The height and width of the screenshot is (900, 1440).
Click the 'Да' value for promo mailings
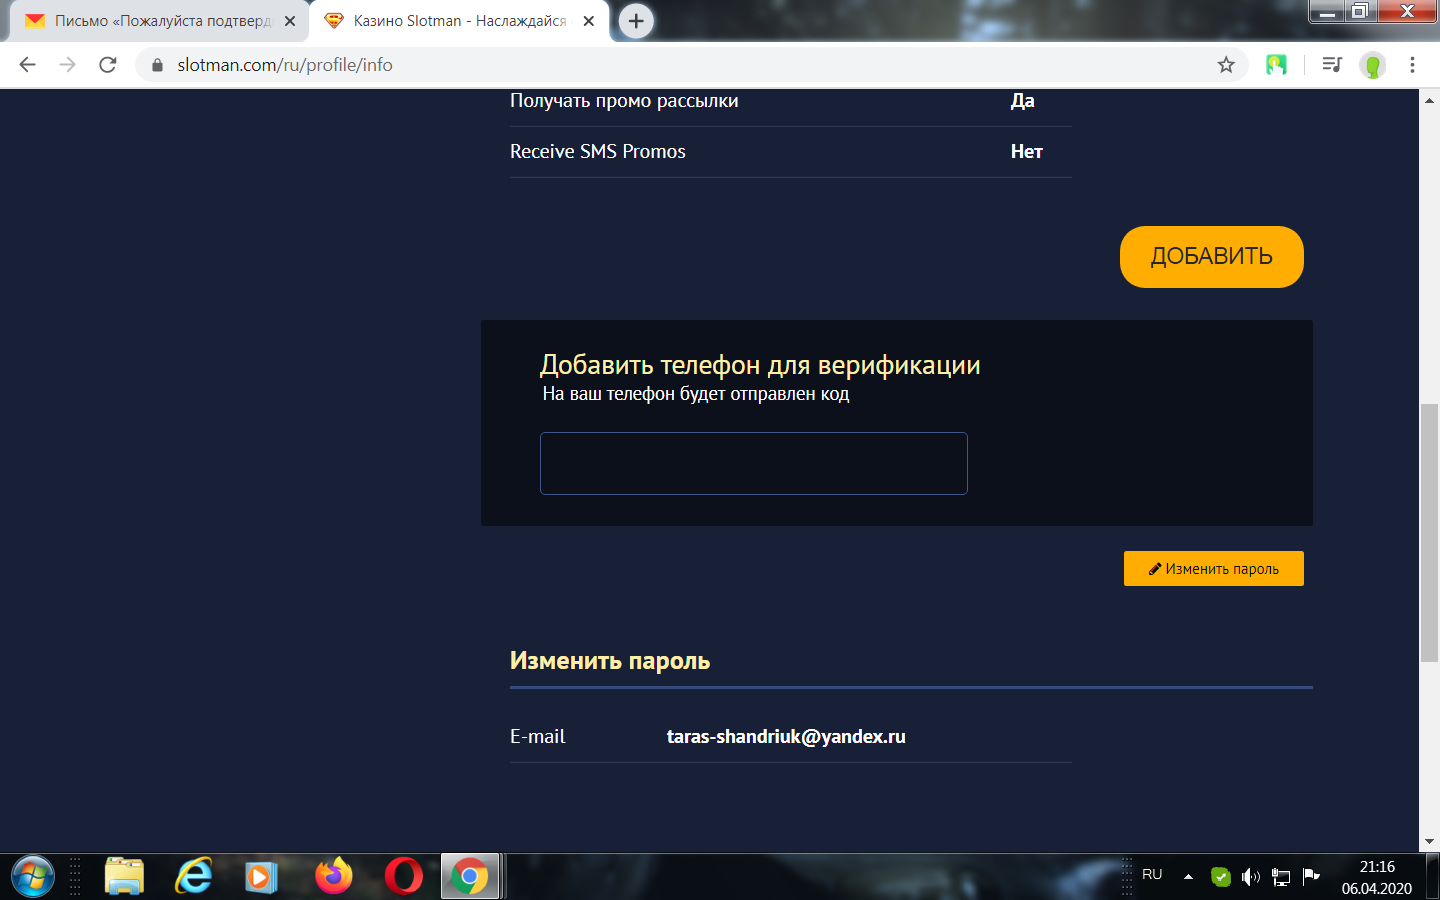pos(1023,101)
